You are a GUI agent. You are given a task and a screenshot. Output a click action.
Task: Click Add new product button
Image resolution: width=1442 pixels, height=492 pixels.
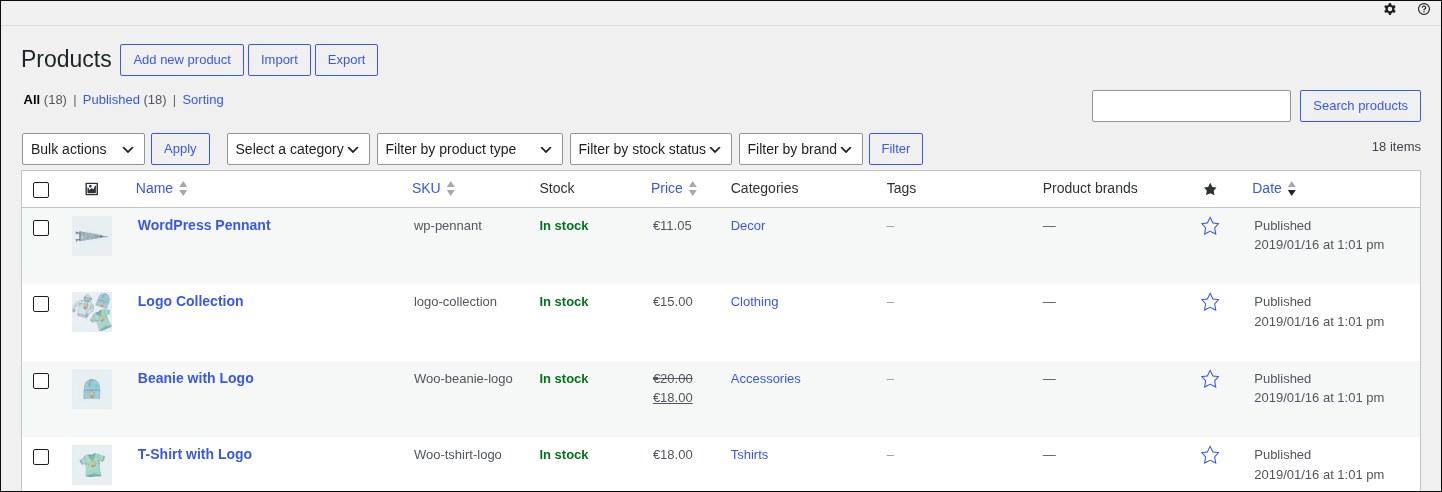click(x=182, y=60)
